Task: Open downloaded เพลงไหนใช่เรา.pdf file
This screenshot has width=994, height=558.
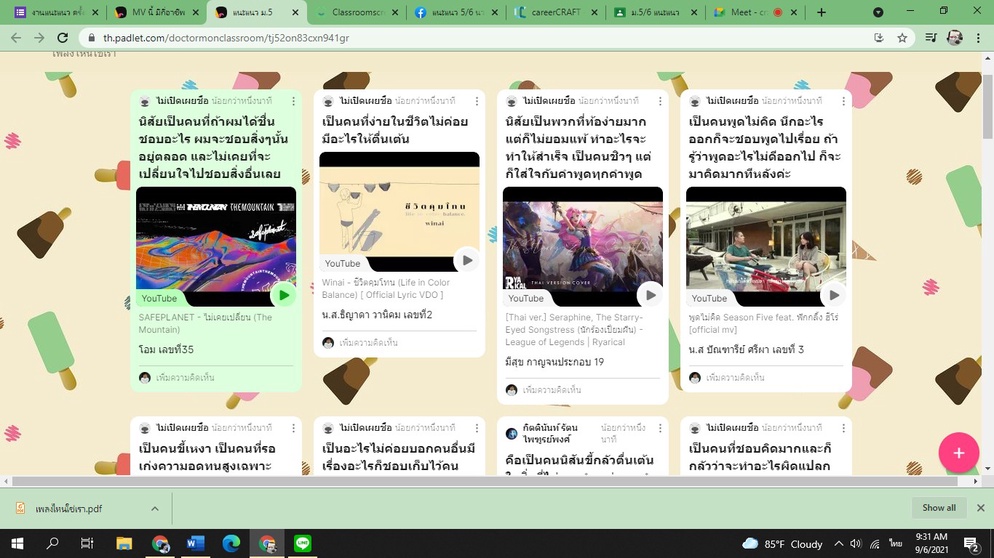Action: [x=68, y=509]
